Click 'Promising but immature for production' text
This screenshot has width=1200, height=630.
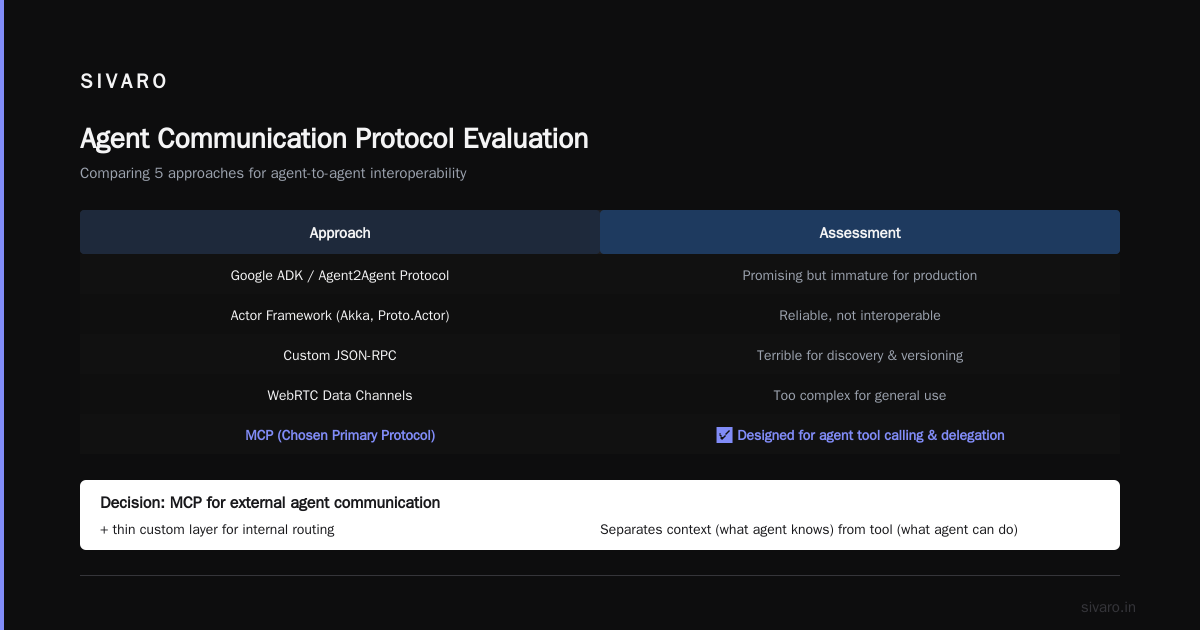click(x=860, y=275)
